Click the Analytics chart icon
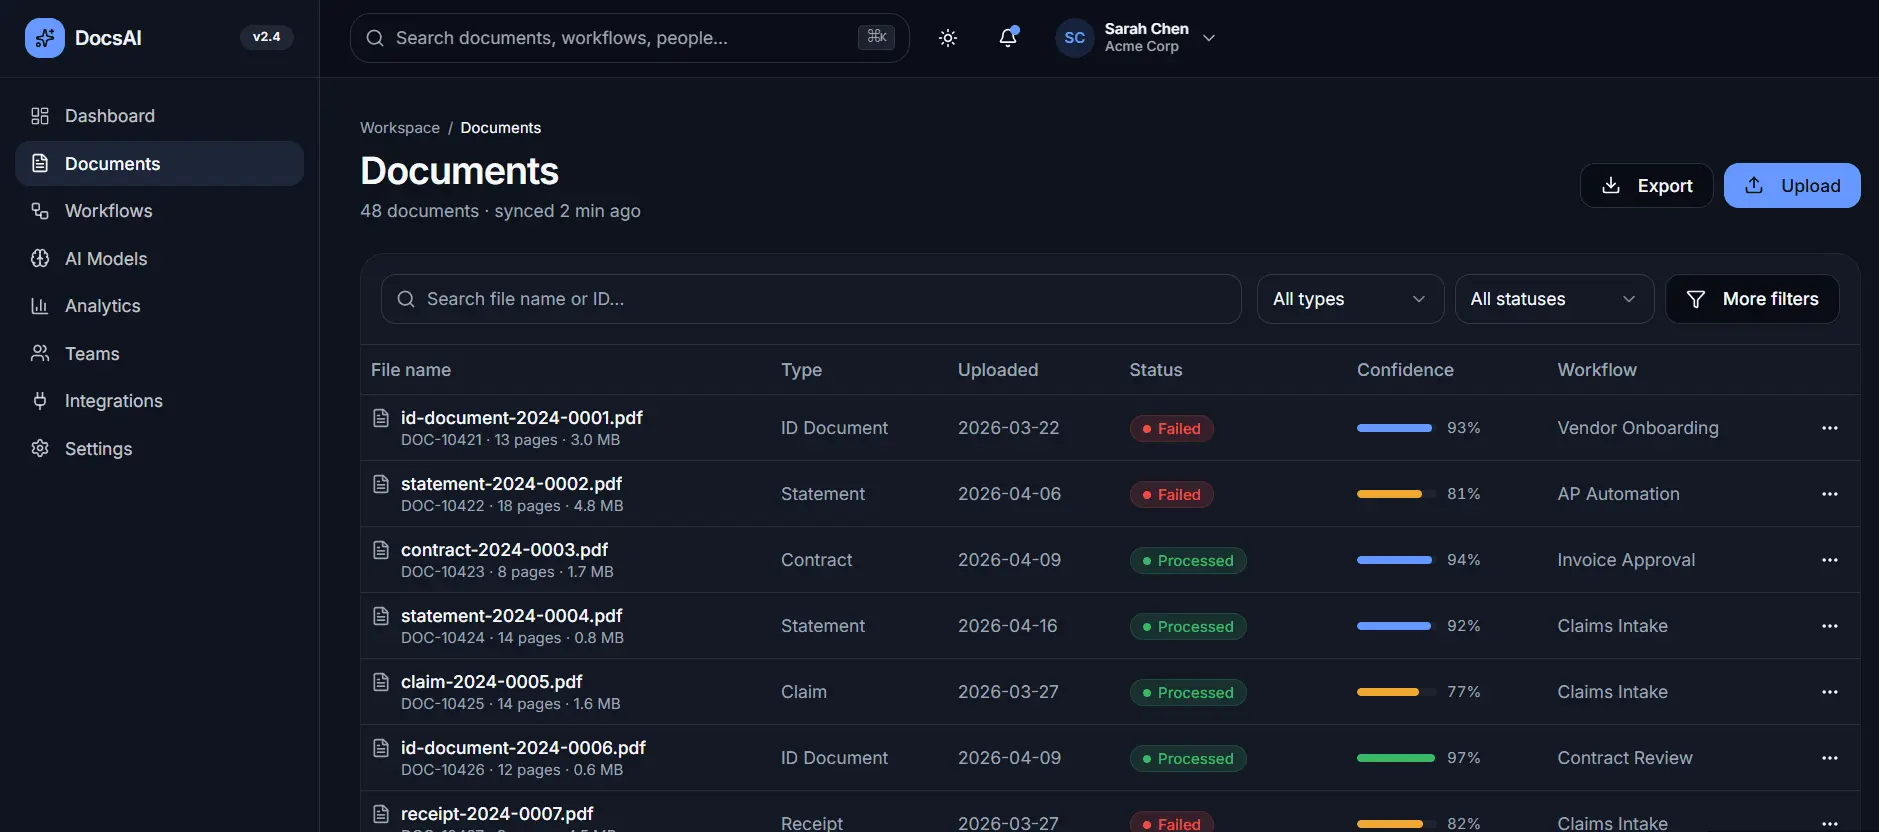 click(x=40, y=306)
